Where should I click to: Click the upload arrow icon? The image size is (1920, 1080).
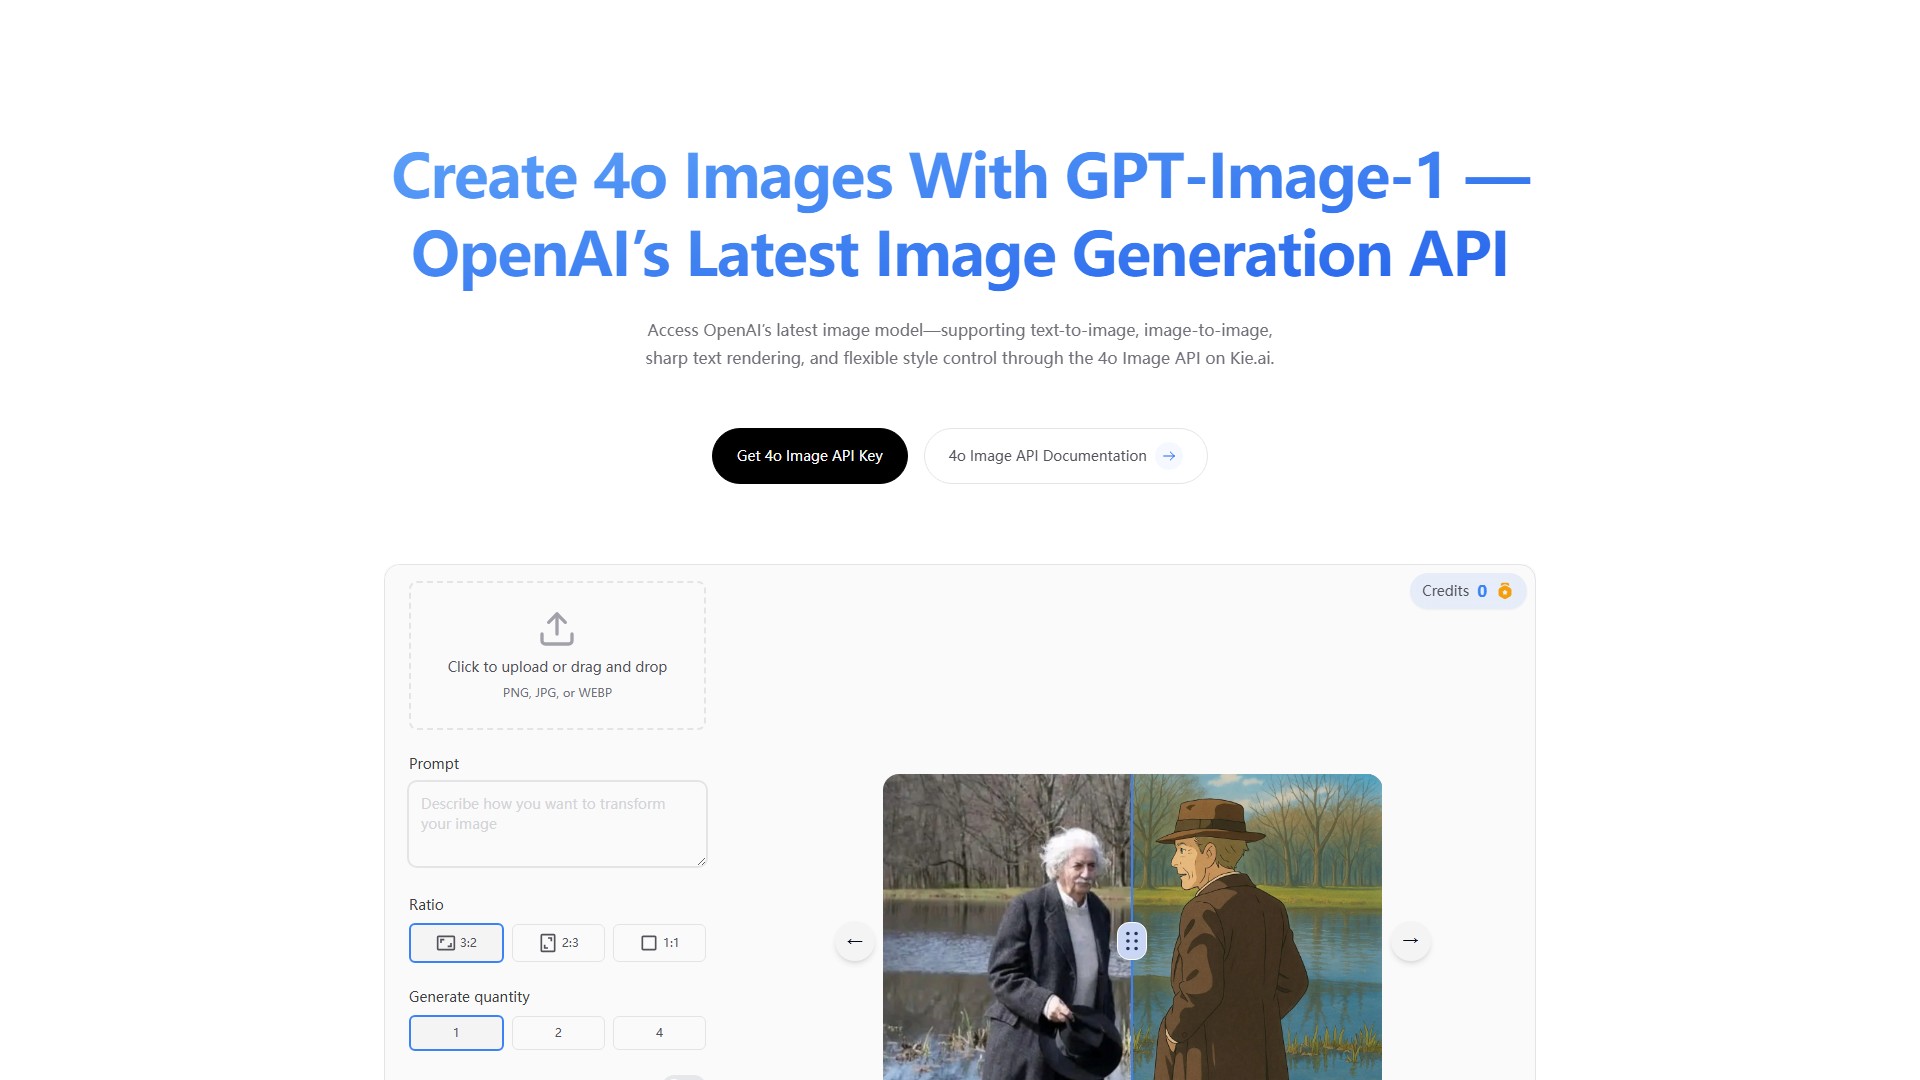click(557, 629)
